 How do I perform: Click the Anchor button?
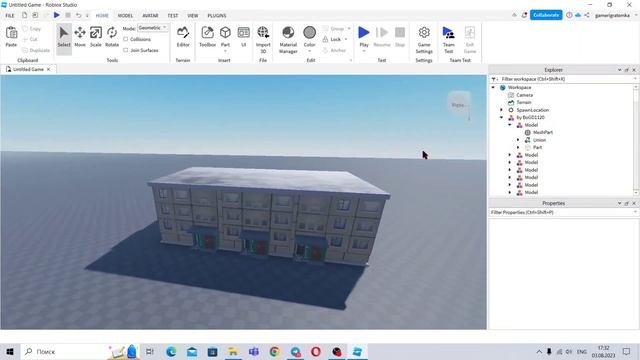pyautogui.click(x=334, y=50)
